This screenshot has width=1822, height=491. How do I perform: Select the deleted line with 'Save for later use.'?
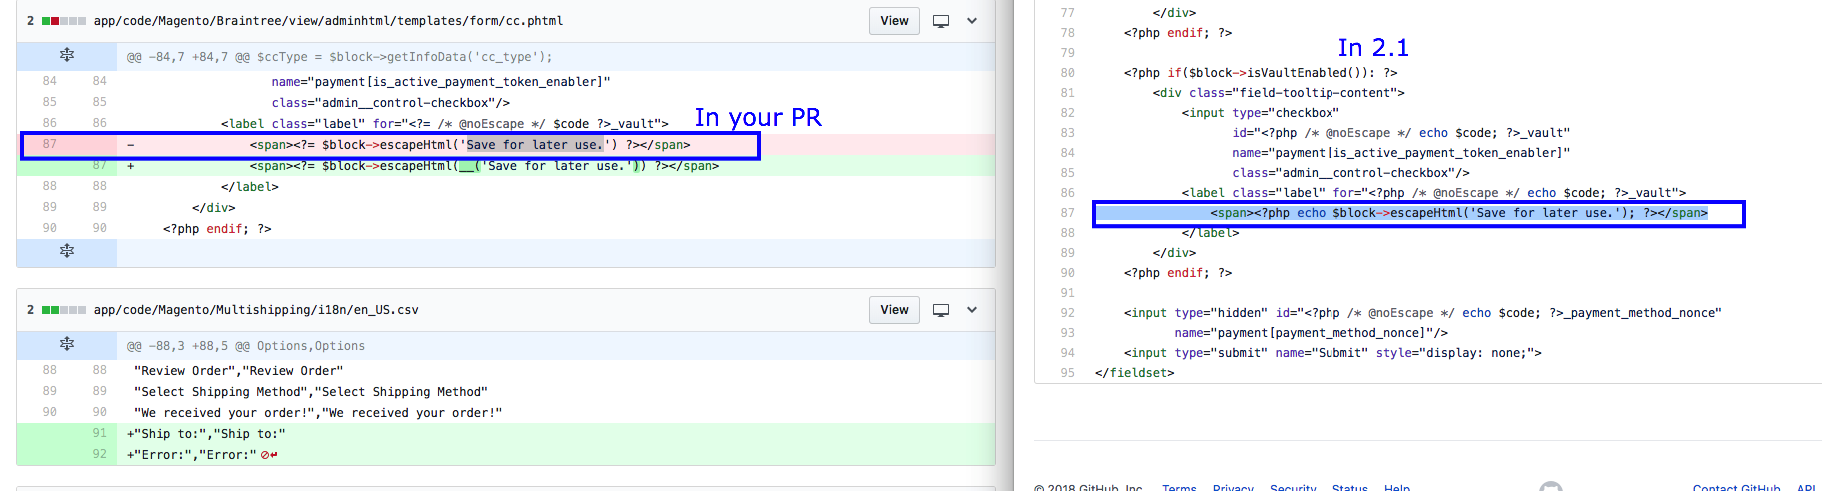pyautogui.click(x=556, y=144)
